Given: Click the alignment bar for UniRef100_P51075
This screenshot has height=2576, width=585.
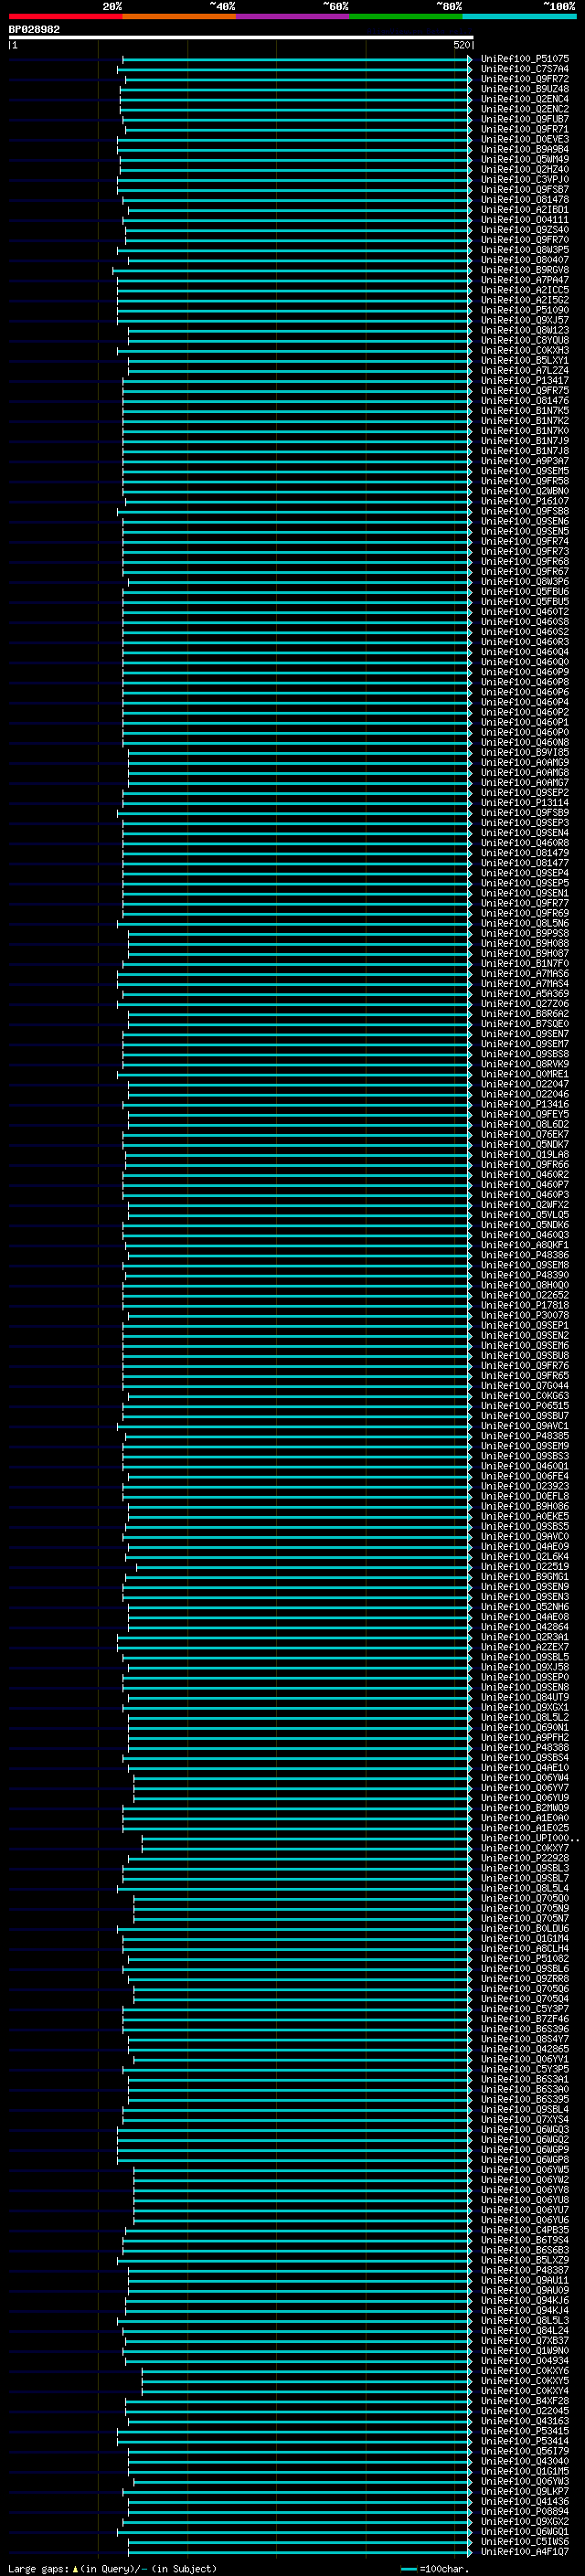Looking at the screenshot, I should (297, 59).
